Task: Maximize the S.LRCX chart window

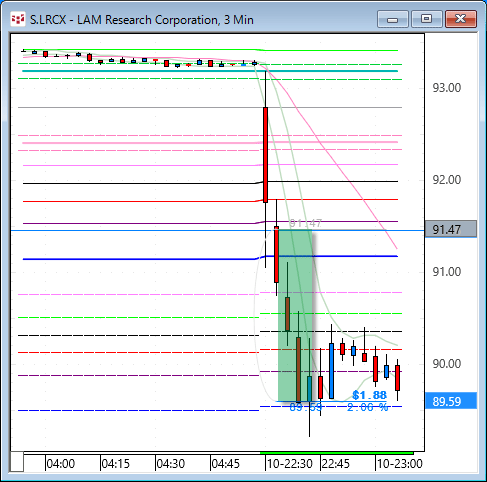Action: click(x=426, y=19)
